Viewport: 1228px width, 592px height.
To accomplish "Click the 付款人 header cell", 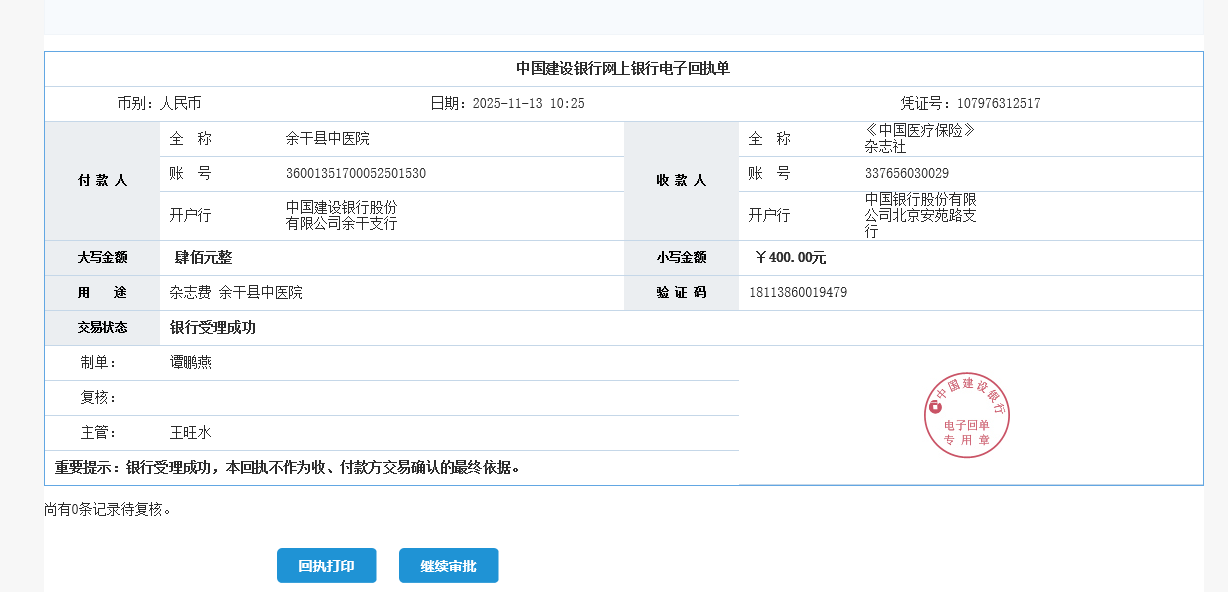I will click(x=102, y=181).
